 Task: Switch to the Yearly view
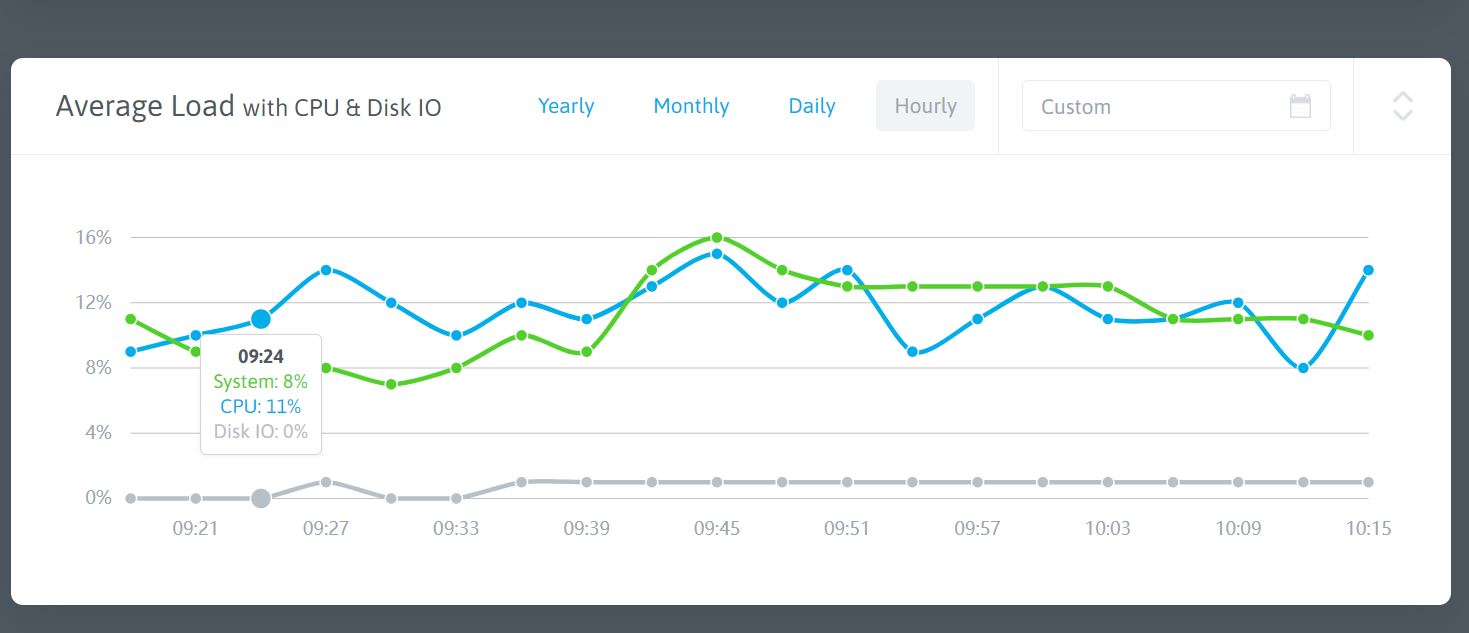pyautogui.click(x=566, y=106)
